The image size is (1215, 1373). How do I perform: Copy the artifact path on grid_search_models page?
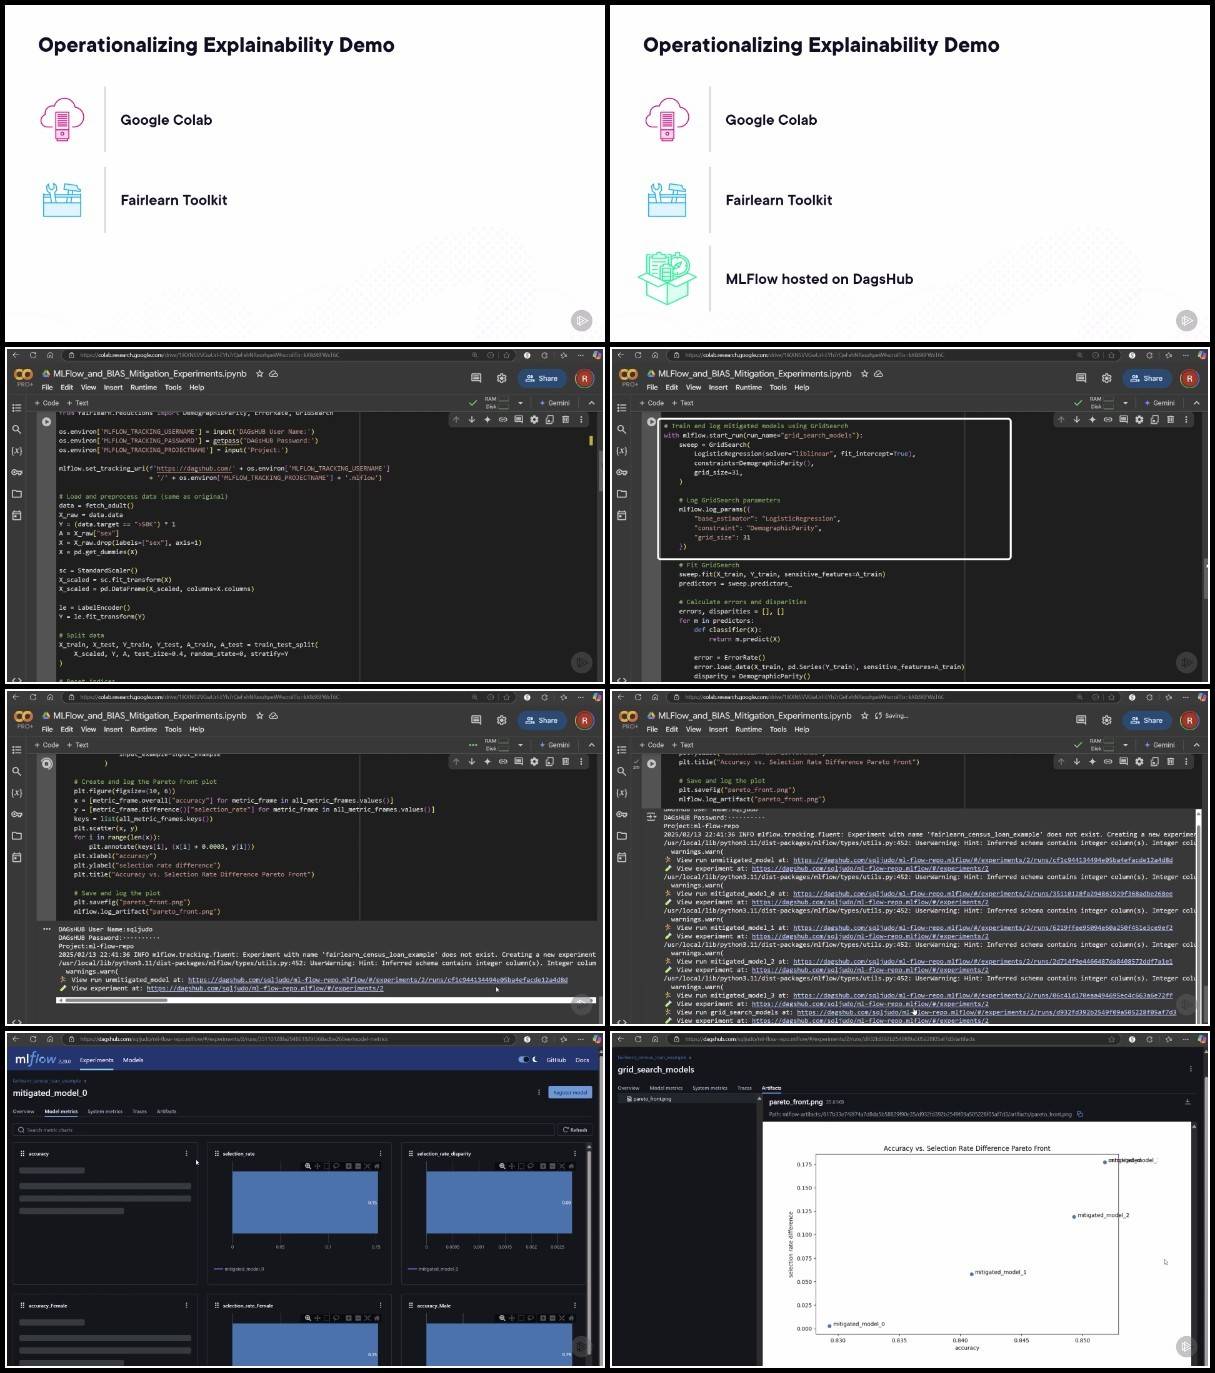pos(1080,1114)
